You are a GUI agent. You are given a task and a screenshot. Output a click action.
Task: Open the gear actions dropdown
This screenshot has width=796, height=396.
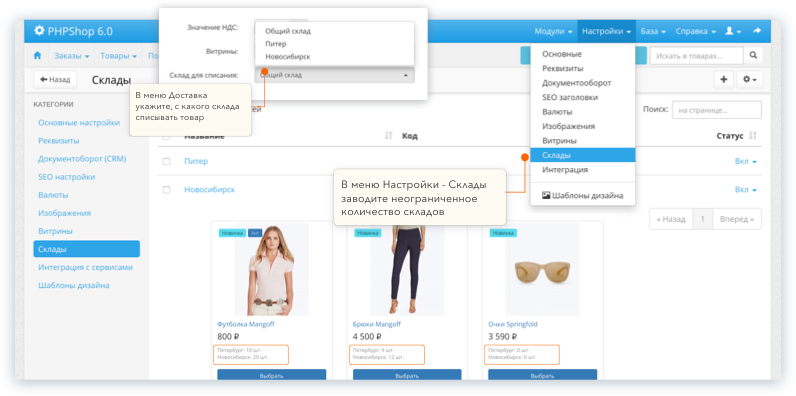749,80
